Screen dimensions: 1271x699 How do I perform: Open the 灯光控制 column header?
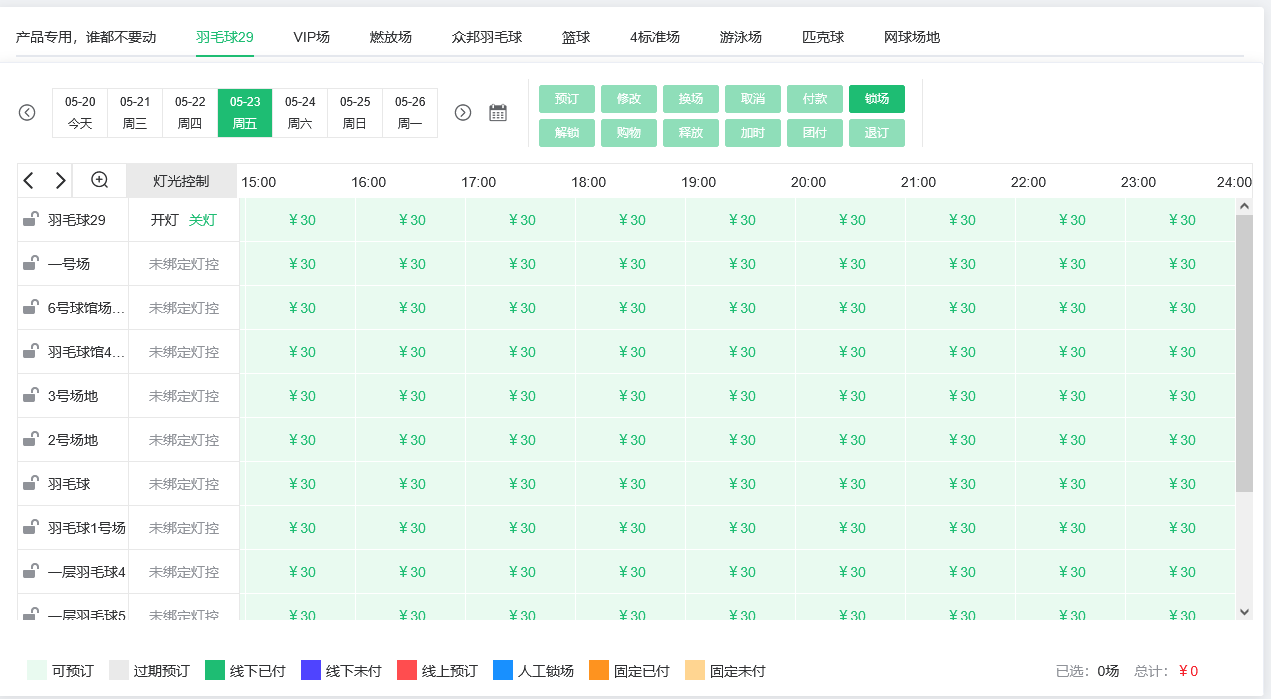point(181,181)
